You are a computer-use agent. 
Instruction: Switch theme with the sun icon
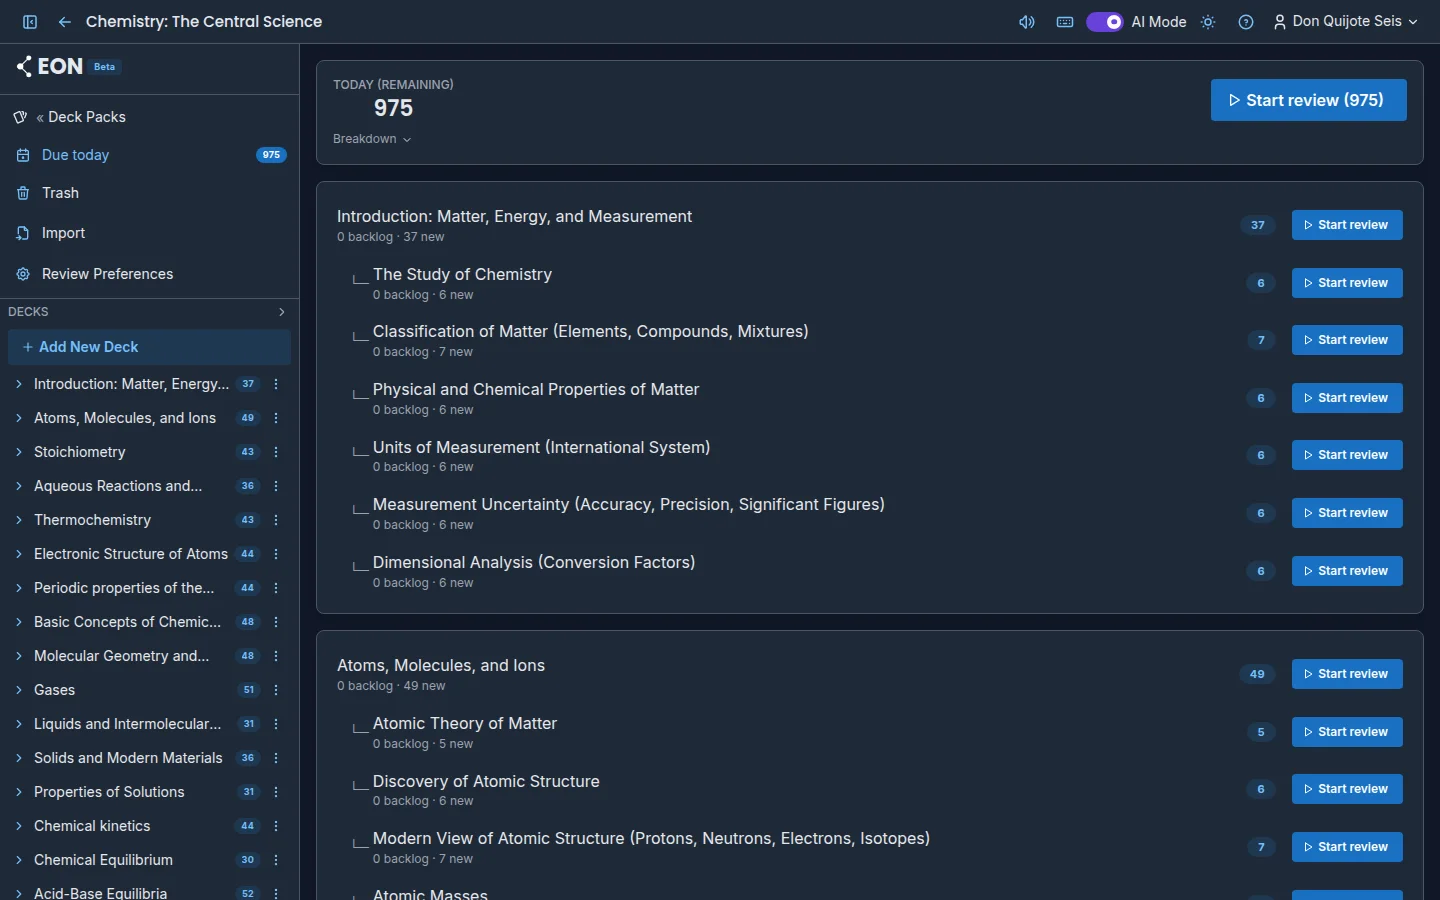point(1208,22)
